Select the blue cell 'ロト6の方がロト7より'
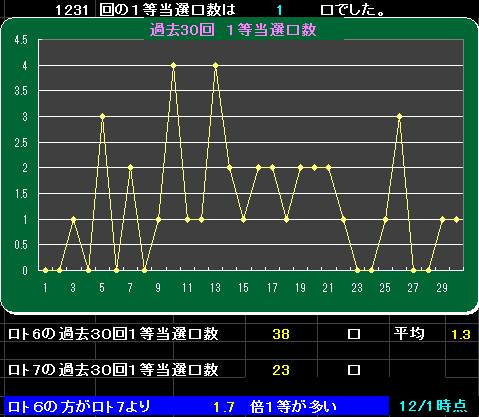This screenshot has height=417, width=479. [79, 406]
